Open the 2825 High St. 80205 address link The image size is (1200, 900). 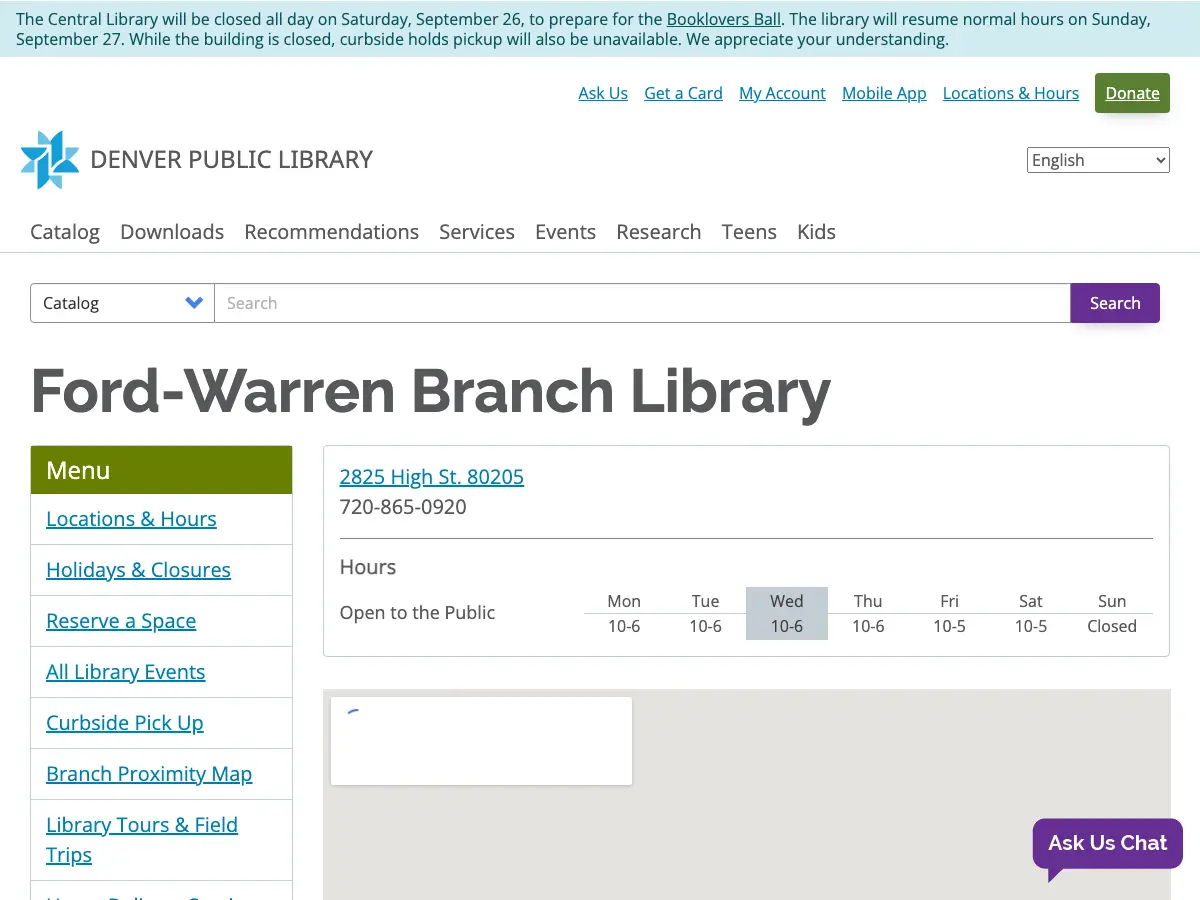click(432, 477)
